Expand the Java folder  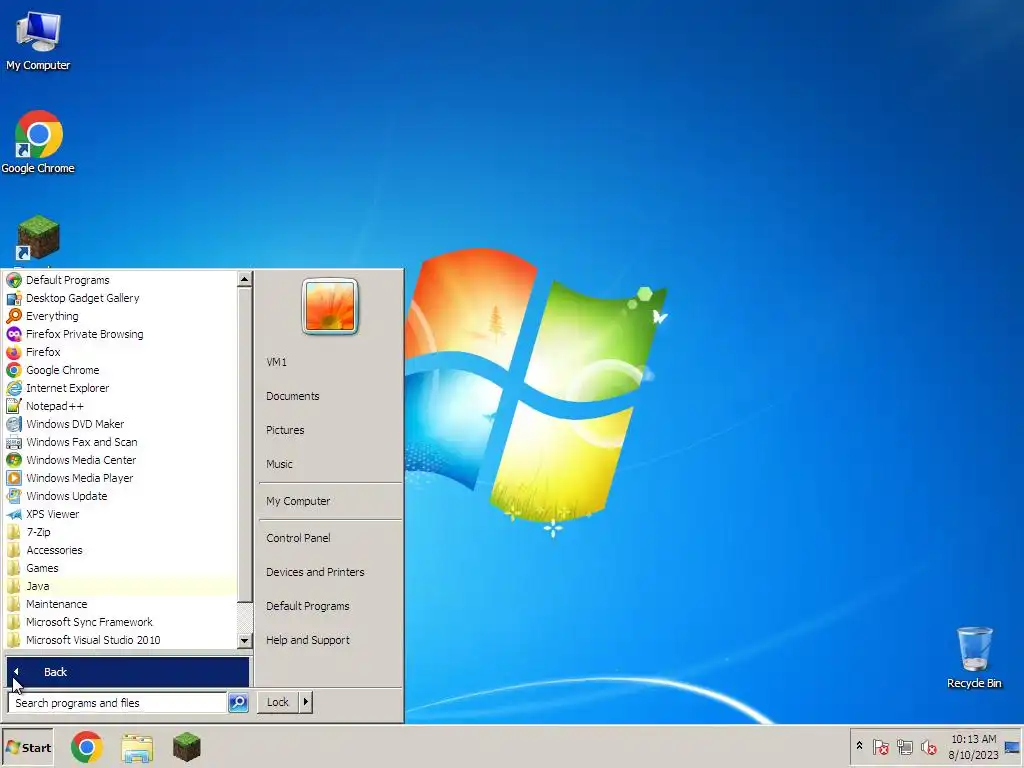tap(121, 586)
